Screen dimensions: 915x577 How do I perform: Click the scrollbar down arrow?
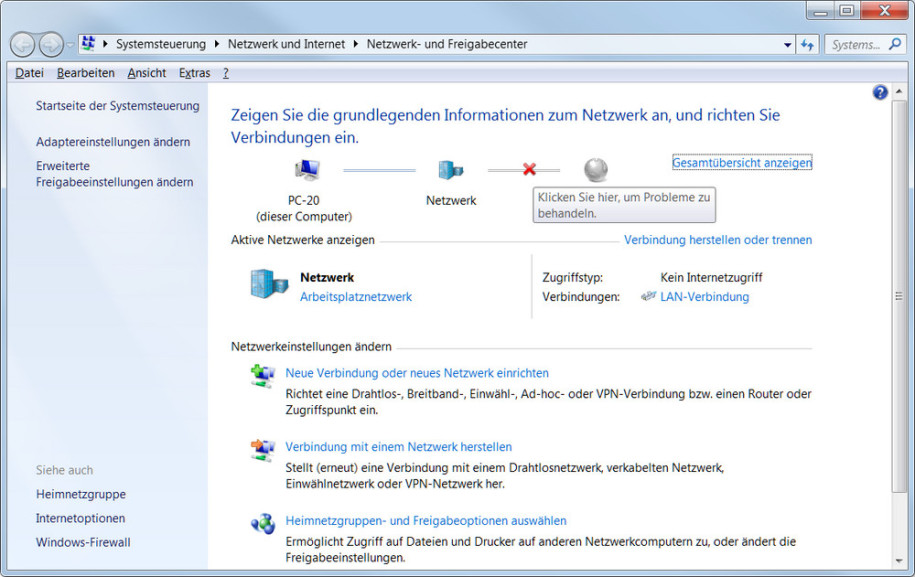coord(899,561)
